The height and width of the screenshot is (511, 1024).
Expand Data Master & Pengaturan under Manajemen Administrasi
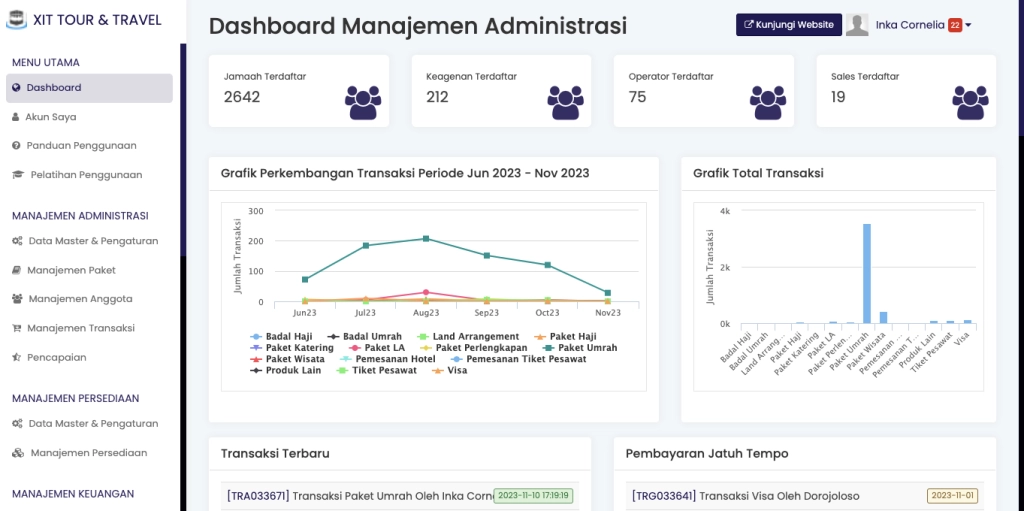(x=93, y=241)
